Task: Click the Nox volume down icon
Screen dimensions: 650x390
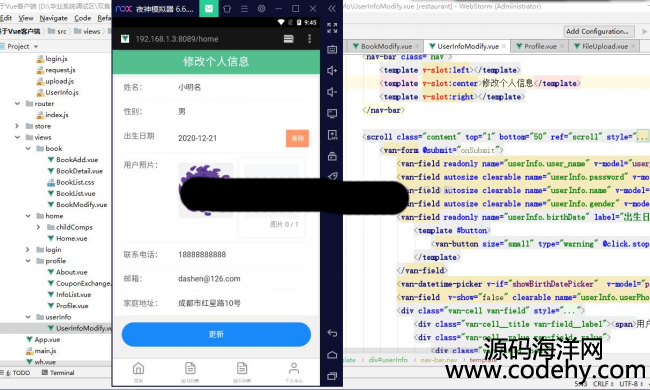Action: [332, 92]
